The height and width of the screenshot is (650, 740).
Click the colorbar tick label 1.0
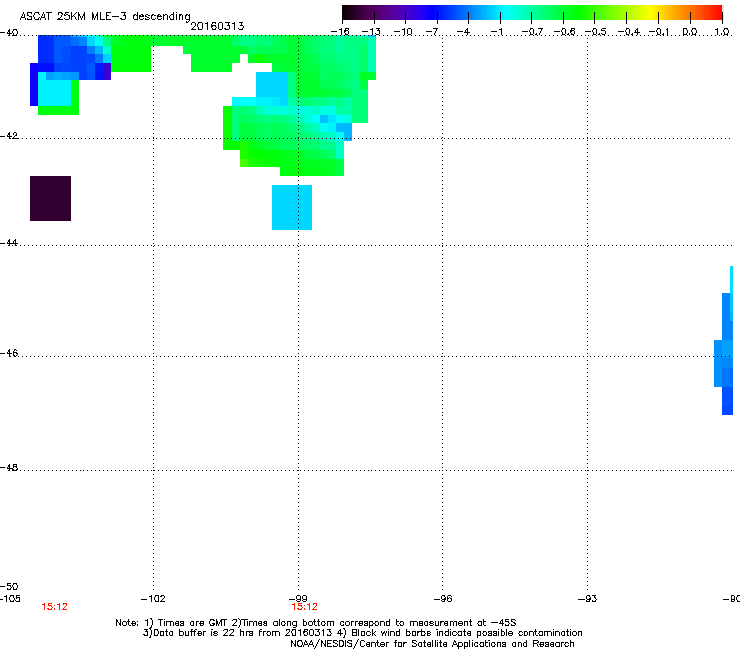coord(722,32)
